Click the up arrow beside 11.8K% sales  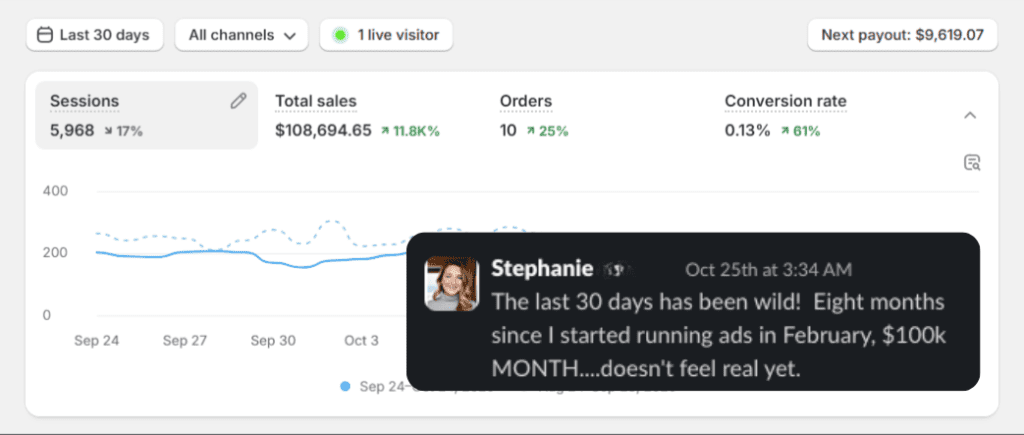tap(385, 131)
